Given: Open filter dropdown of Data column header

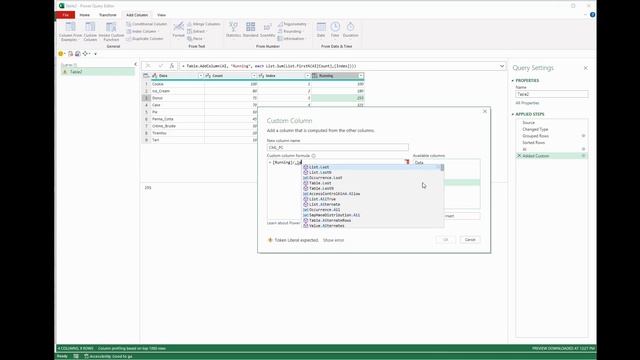Looking at the screenshot, I should click(200, 76).
